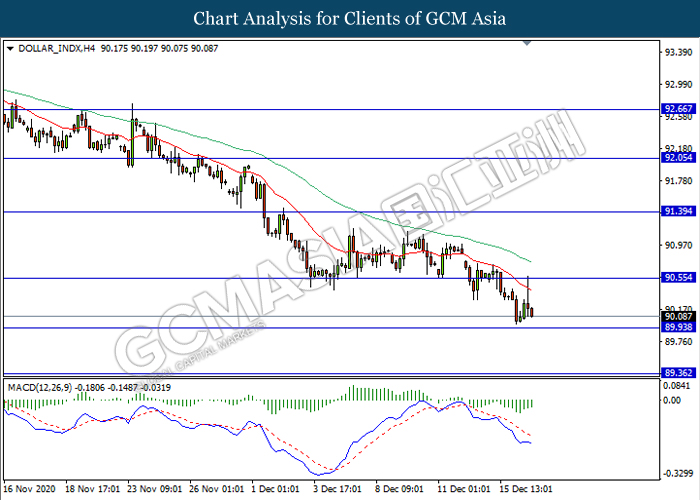Click the 16 Nov 2020 date label
The height and width of the screenshot is (500, 700).
(x=29, y=489)
